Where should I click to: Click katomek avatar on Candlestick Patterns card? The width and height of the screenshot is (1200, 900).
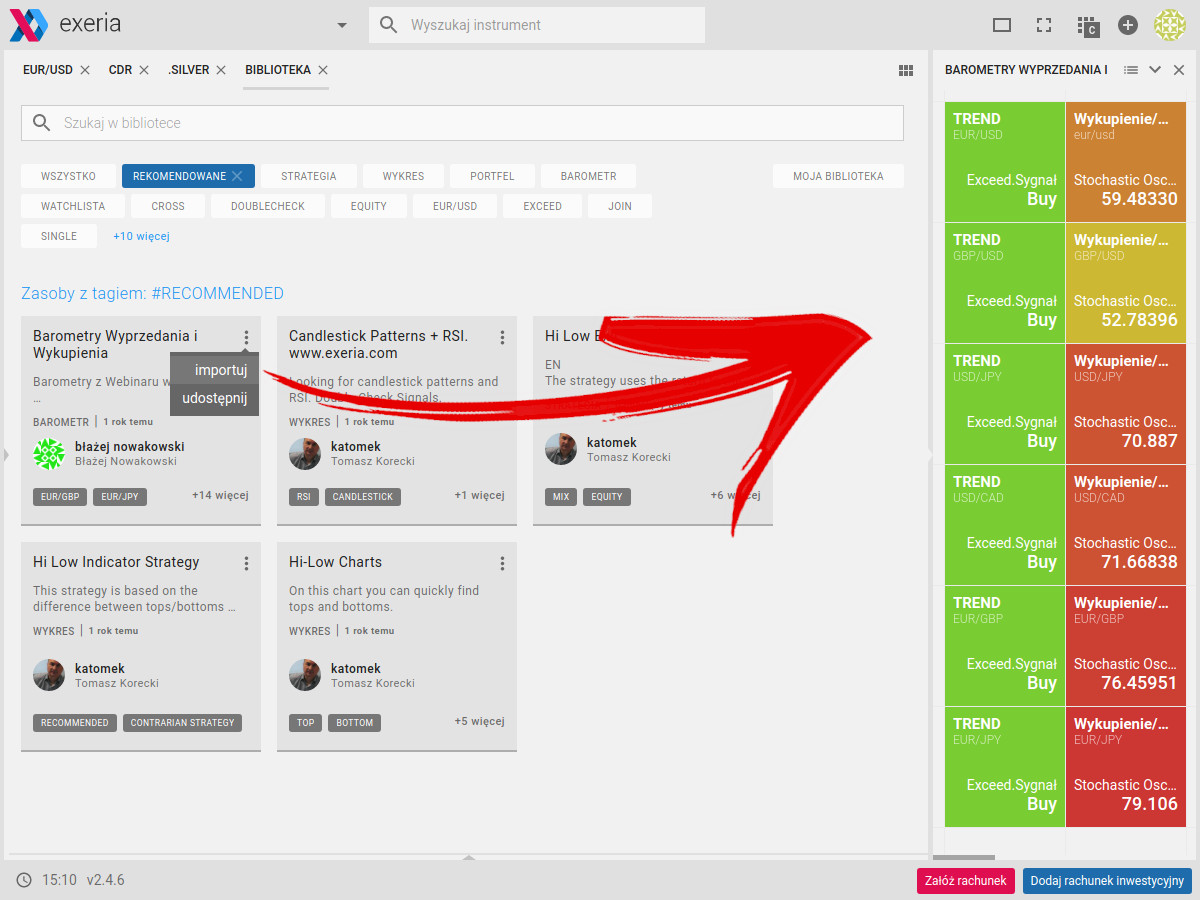tap(305, 453)
